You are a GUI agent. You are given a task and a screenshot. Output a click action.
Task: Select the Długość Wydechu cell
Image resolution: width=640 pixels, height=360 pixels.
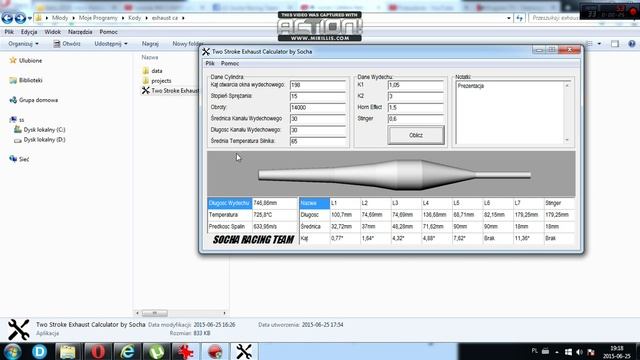point(229,203)
